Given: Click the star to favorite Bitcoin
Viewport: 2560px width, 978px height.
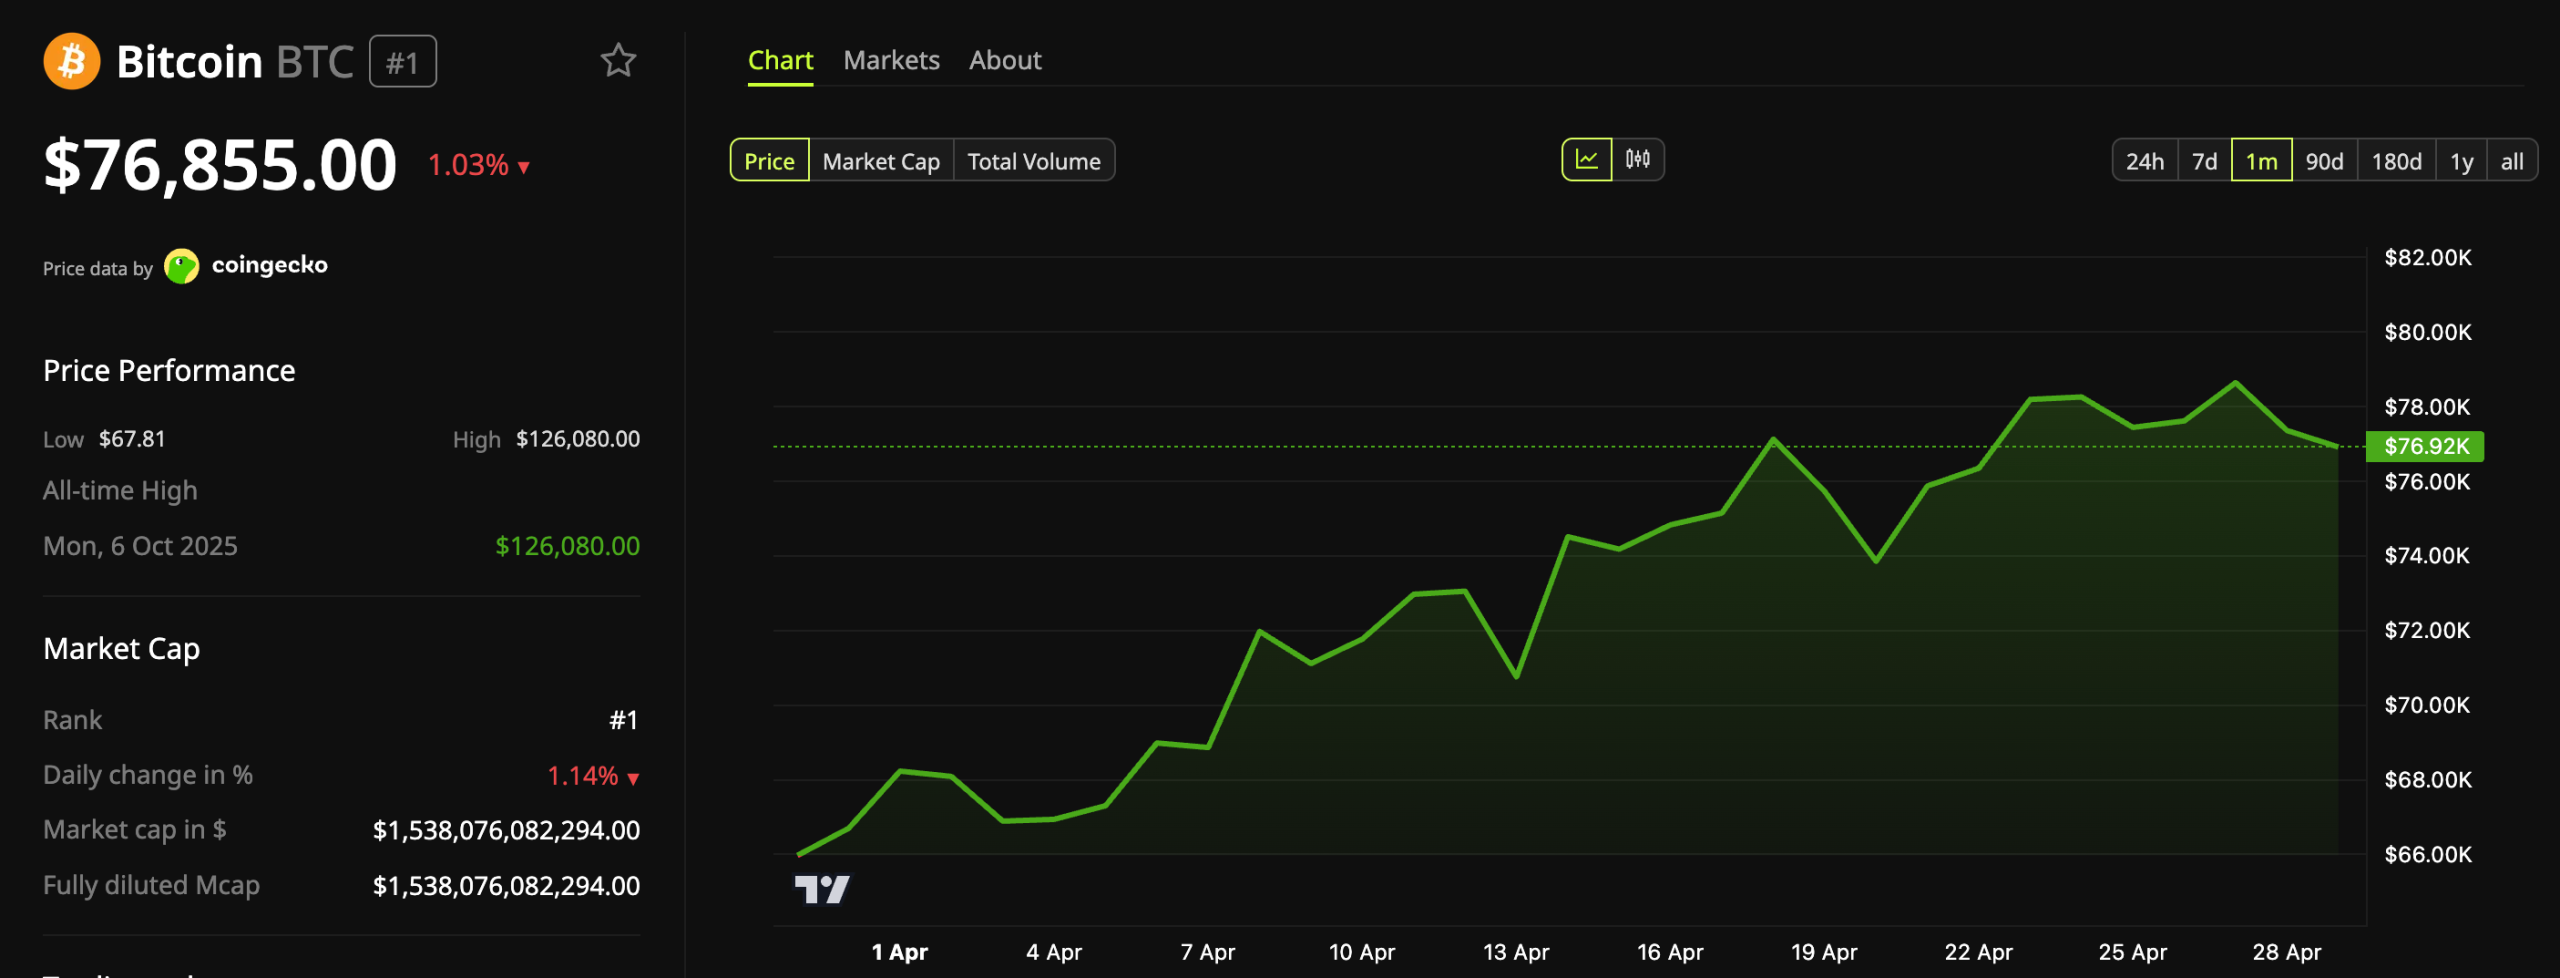Looking at the screenshot, I should pos(619,60).
